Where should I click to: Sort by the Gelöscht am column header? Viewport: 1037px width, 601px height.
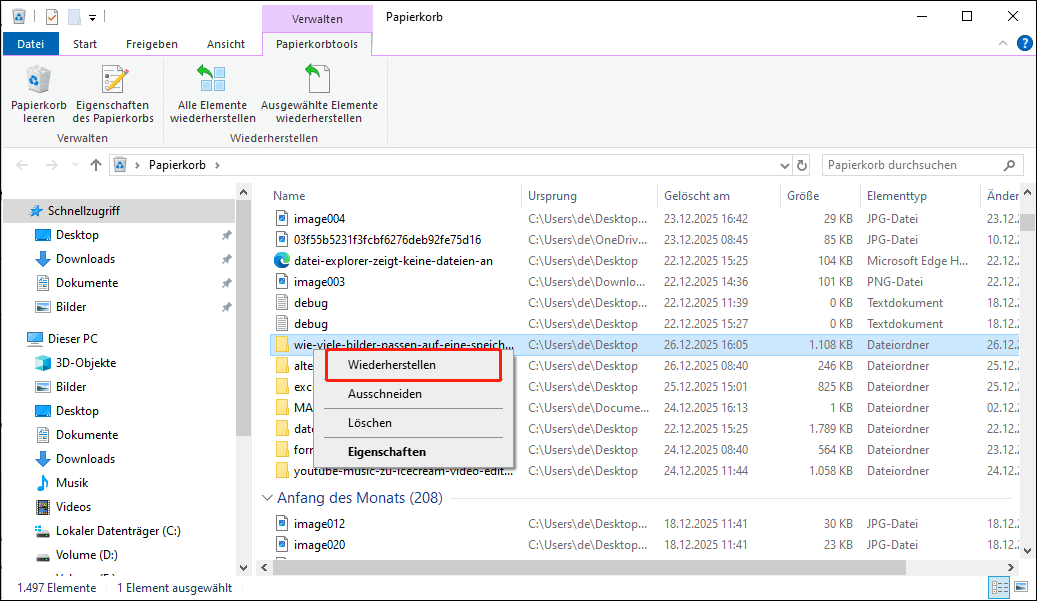tap(696, 196)
